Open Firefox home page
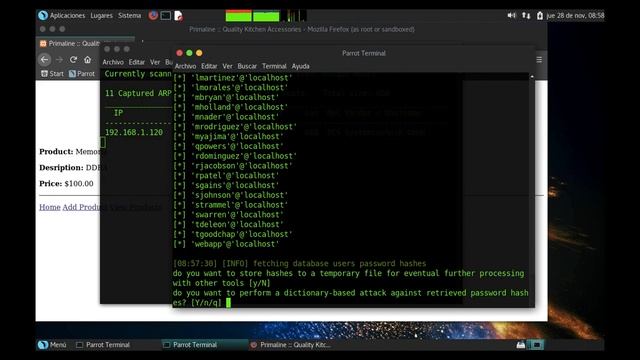640x360 pixels. pyautogui.click(x=87, y=60)
